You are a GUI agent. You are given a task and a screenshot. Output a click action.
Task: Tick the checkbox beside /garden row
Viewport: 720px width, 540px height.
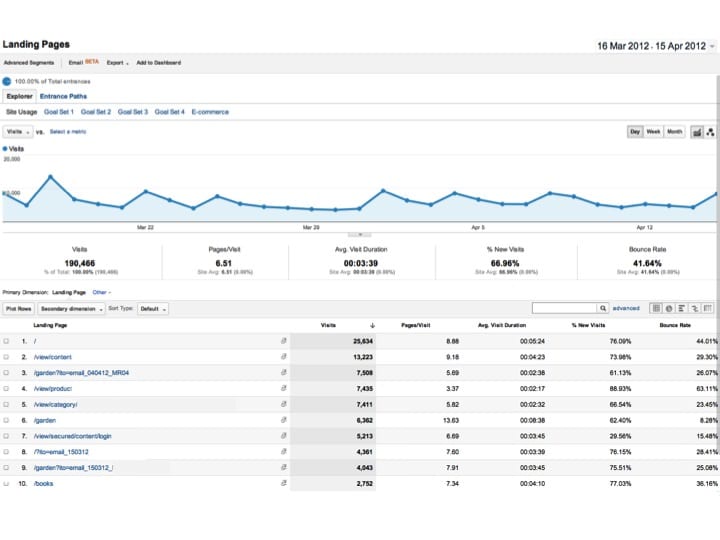click(7, 421)
